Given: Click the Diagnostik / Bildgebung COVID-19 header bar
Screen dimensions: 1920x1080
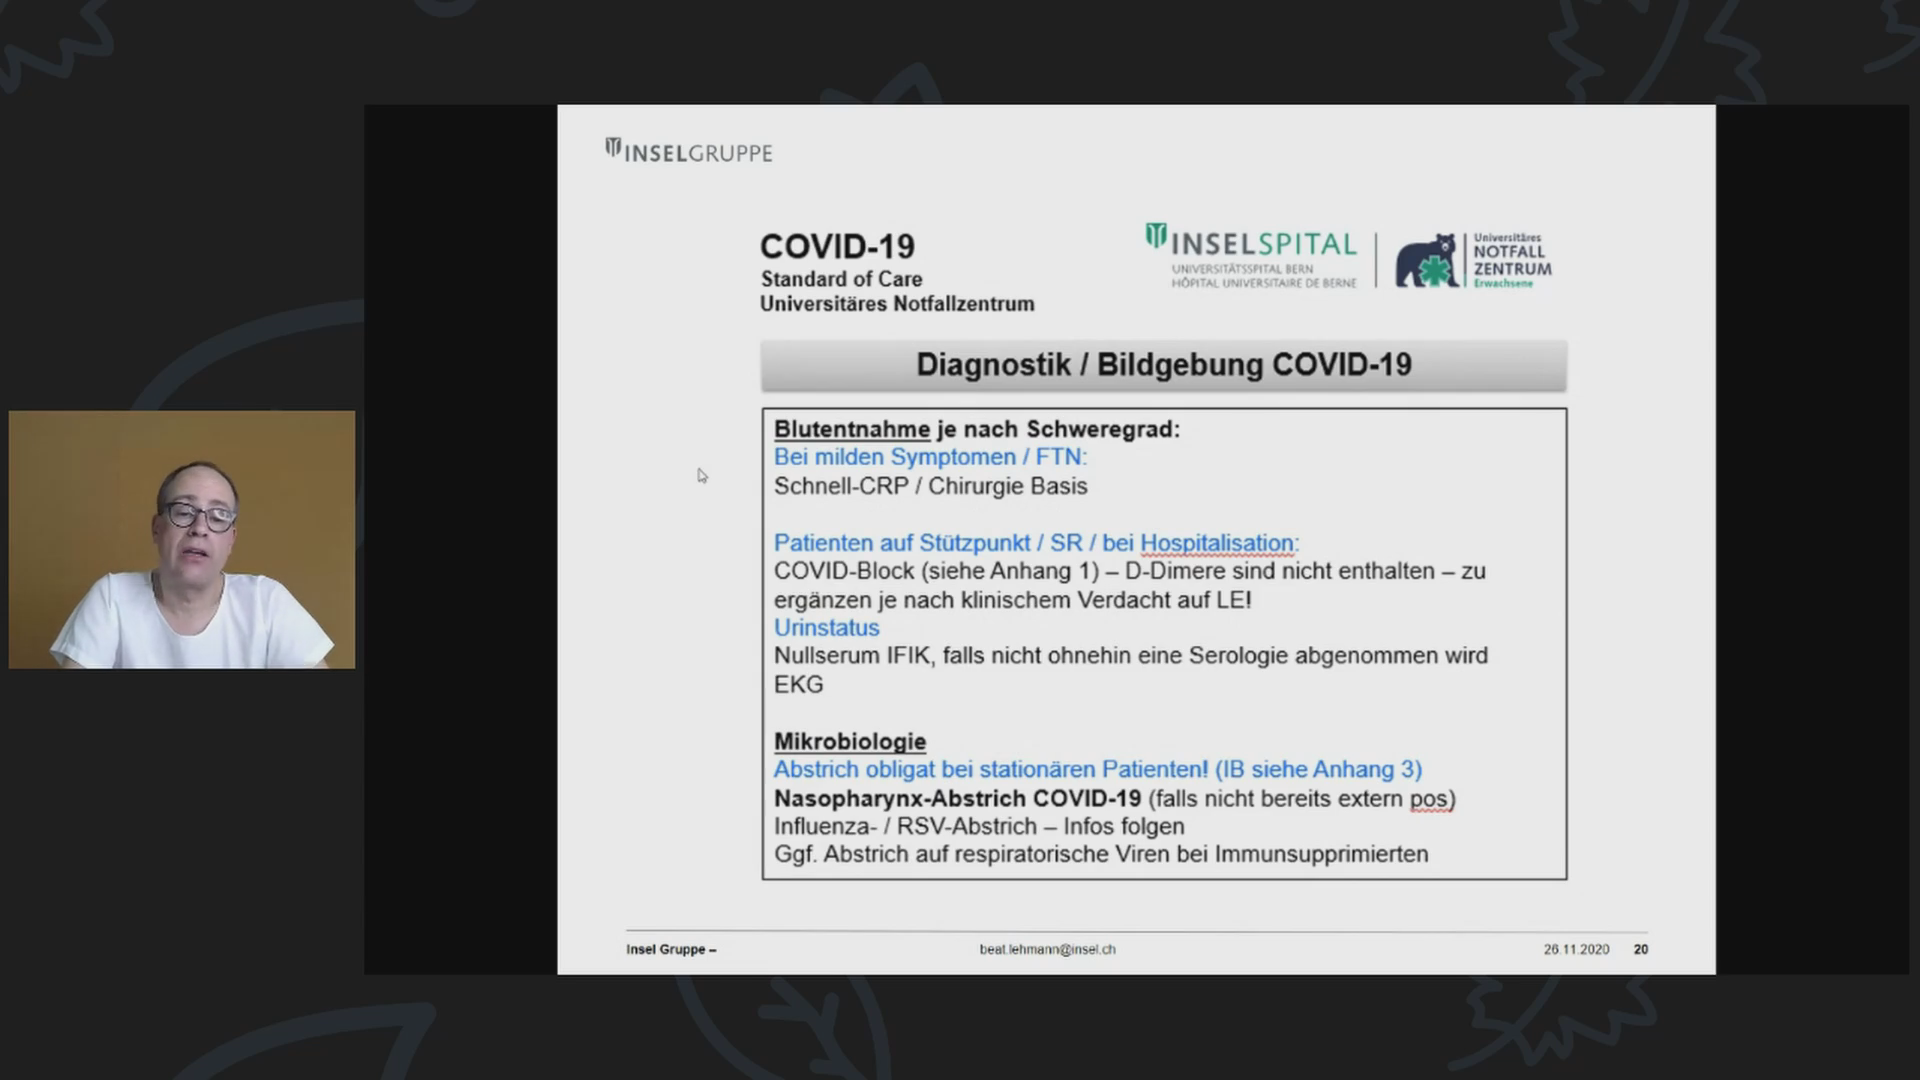Looking at the screenshot, I should coord(1163,365).
